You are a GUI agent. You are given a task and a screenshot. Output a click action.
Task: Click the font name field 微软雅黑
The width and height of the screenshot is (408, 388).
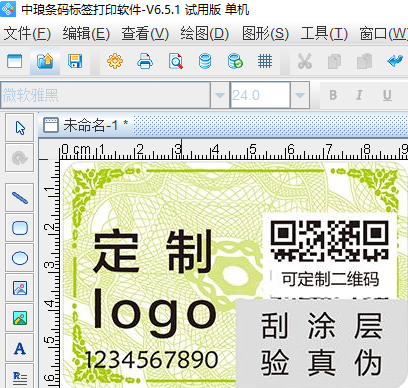click(105, 95)
